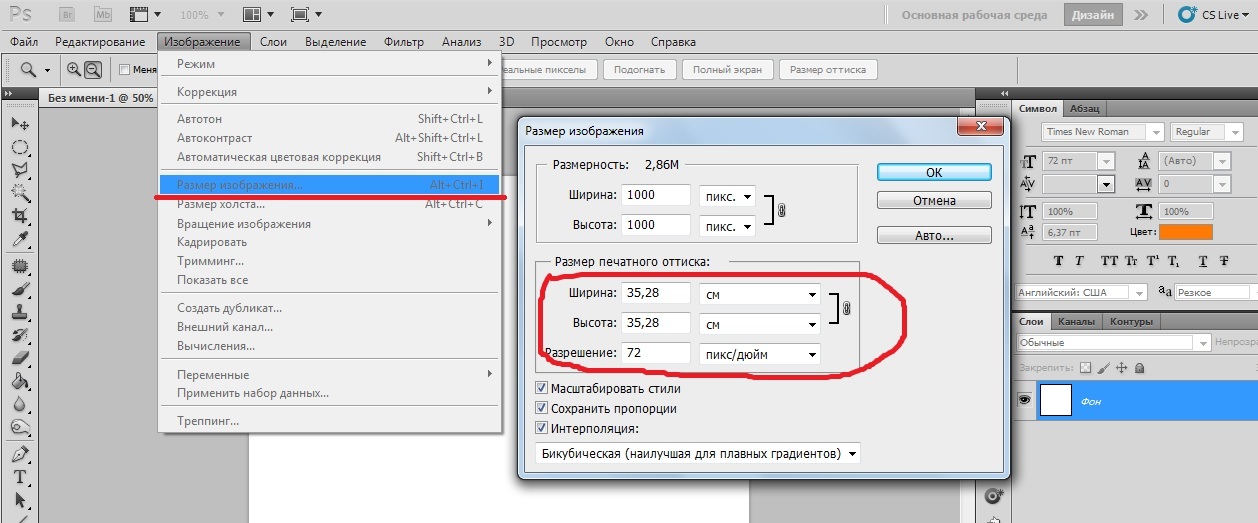This screenshot has width=1258, height=523.
Task: Select the Type tool
Action: (19, 477)
